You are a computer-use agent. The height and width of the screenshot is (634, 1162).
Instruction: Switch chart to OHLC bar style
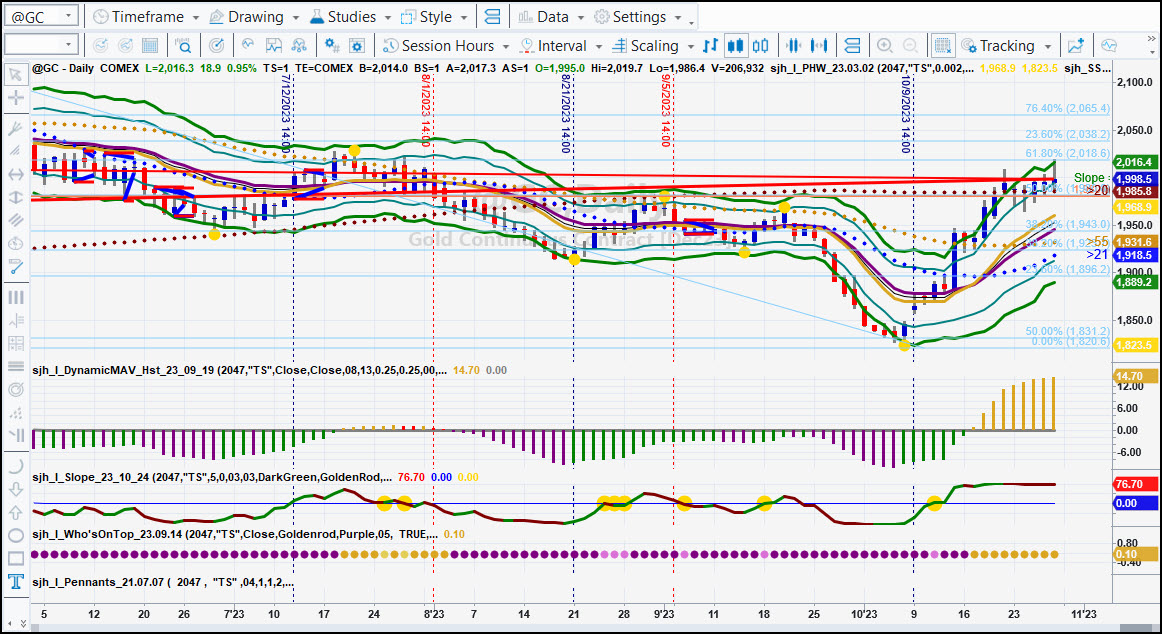coord(711,46)
